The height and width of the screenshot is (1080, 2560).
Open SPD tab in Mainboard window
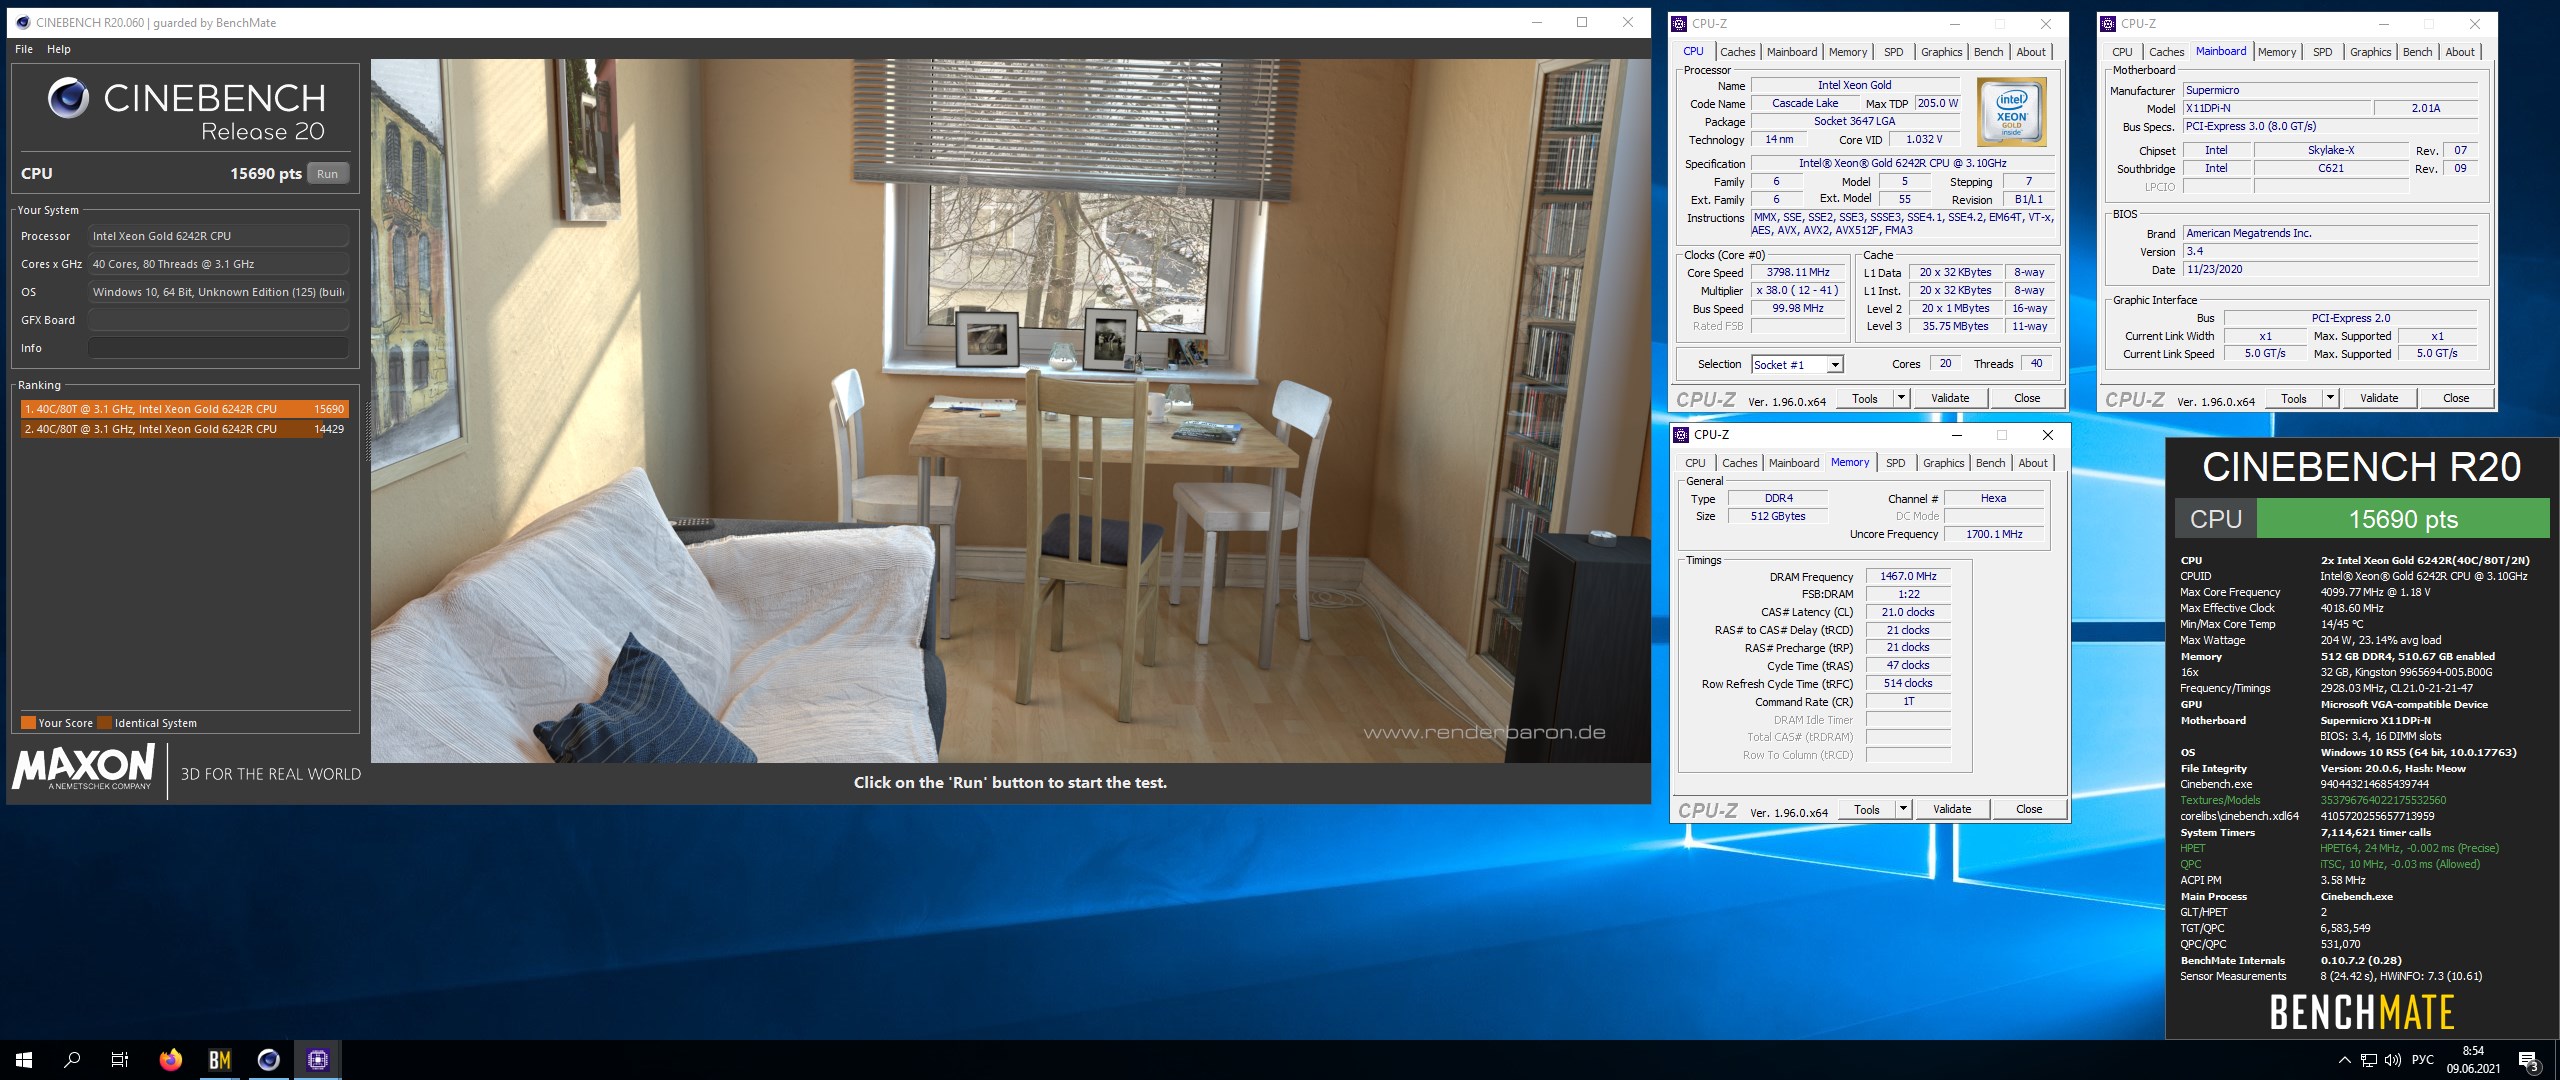pyautogui.click(x=2323, y=52)
